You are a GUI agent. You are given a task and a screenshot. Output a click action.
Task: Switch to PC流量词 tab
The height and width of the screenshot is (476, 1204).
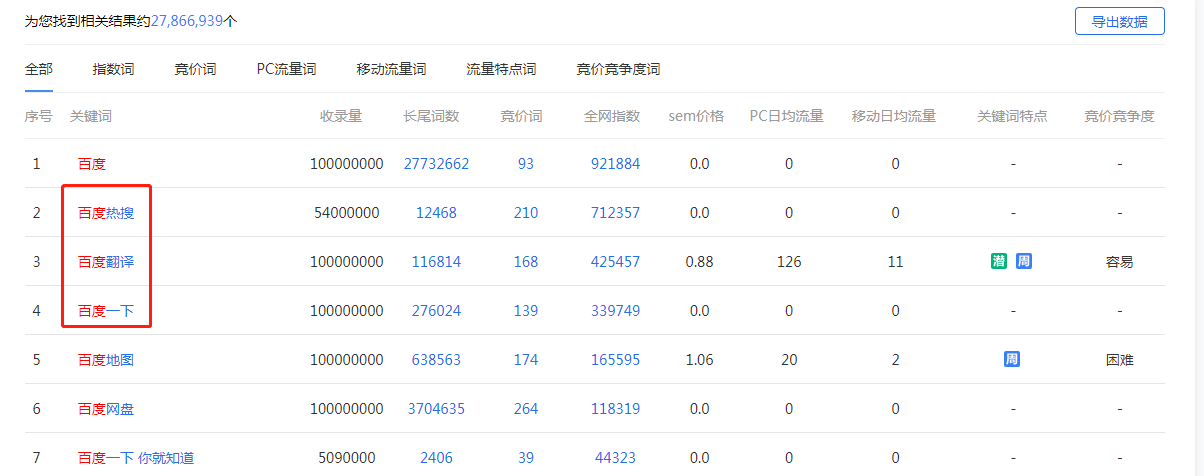pyautogui.click(x=286, y=69)
